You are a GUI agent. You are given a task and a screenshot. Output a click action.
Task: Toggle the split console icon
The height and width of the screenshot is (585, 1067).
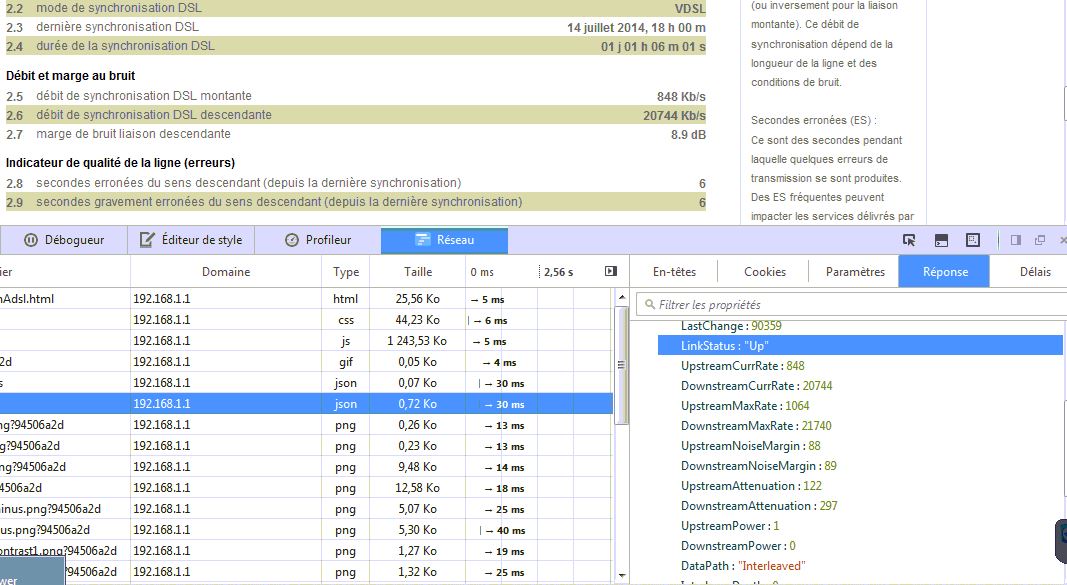pos(941,240)
